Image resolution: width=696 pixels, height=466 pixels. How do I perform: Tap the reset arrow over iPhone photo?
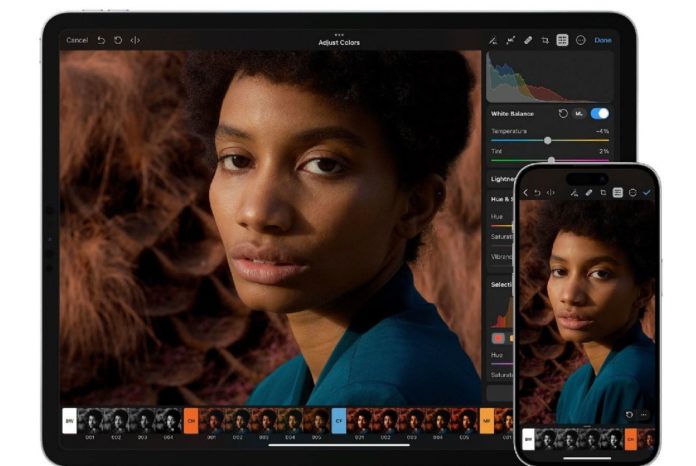[x=629, y=415]
